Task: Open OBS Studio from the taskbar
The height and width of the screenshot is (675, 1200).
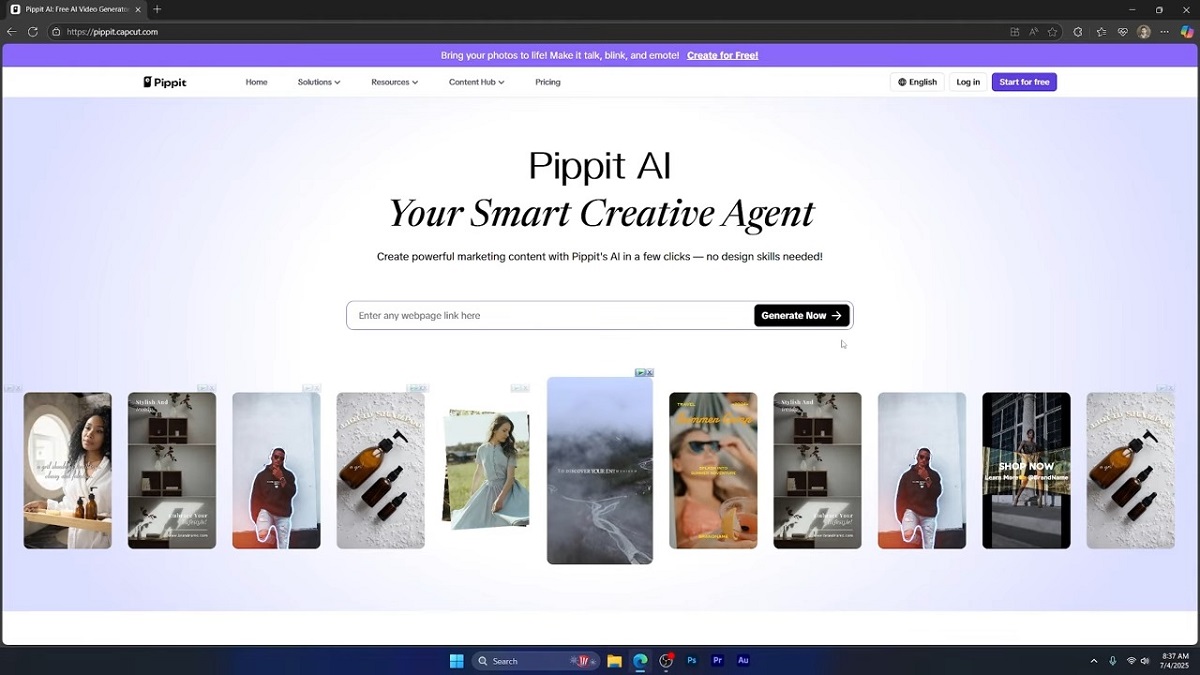Action: click(x=666, y=661)
